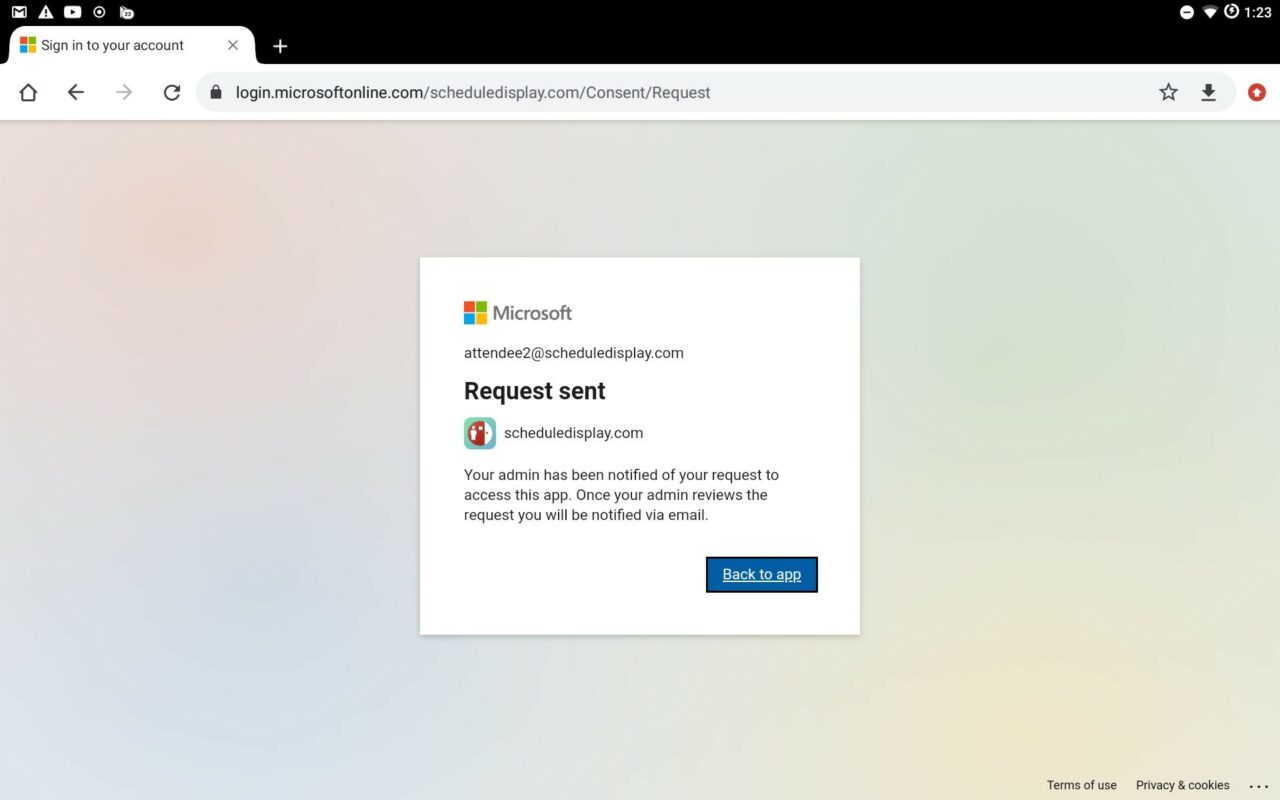Viewport: 1280px width, 800px height.
Task: Open the downloads icon in toolbar
Action: coord(1208,93)
